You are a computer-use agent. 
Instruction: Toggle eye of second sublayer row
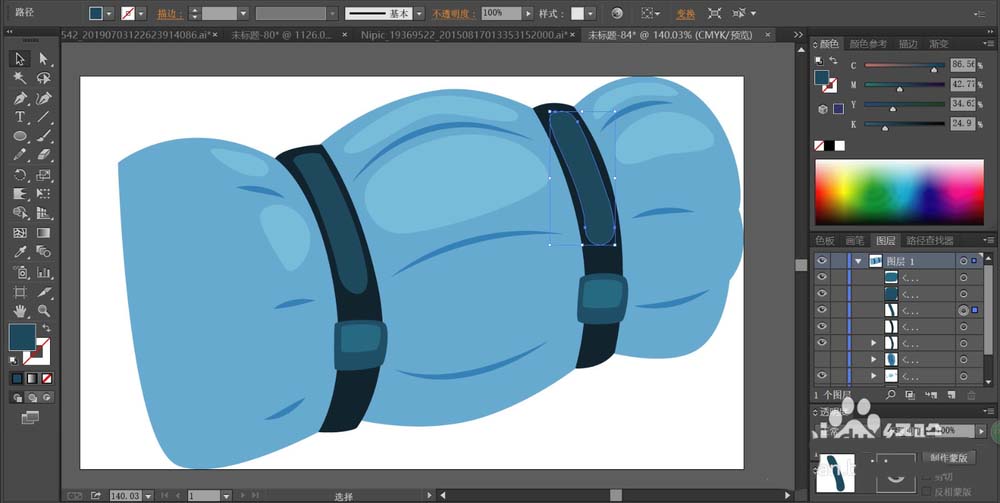(x=821, y=294)
